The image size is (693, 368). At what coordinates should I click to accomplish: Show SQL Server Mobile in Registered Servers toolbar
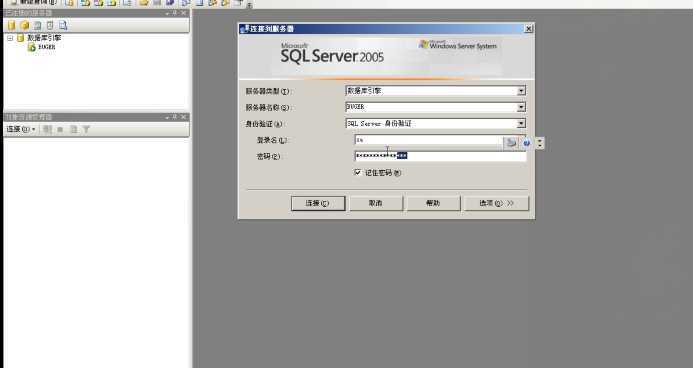[50, 26]
